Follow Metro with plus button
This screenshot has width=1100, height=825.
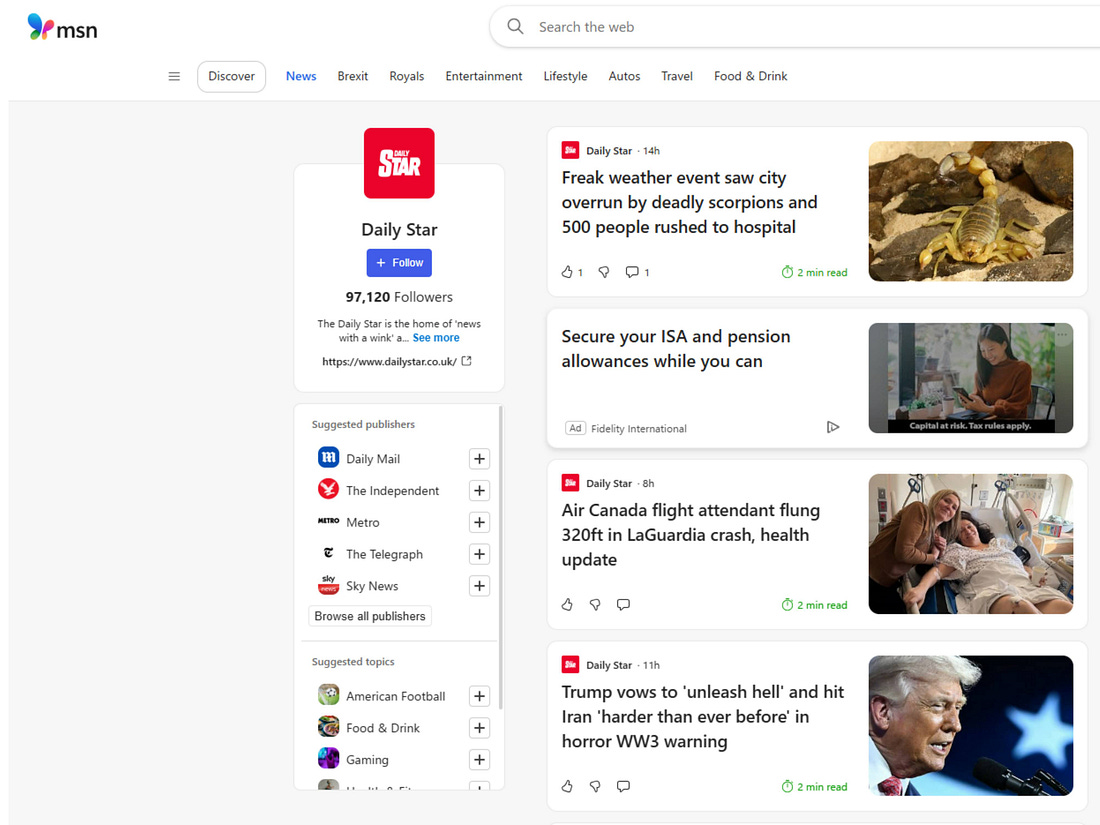pos(479,522)
